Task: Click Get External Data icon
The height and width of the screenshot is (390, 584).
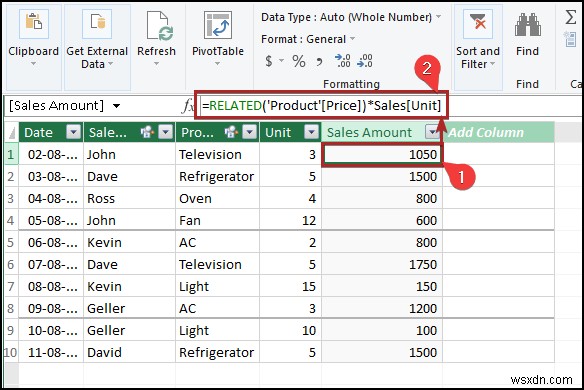Action: click(97, 25)
